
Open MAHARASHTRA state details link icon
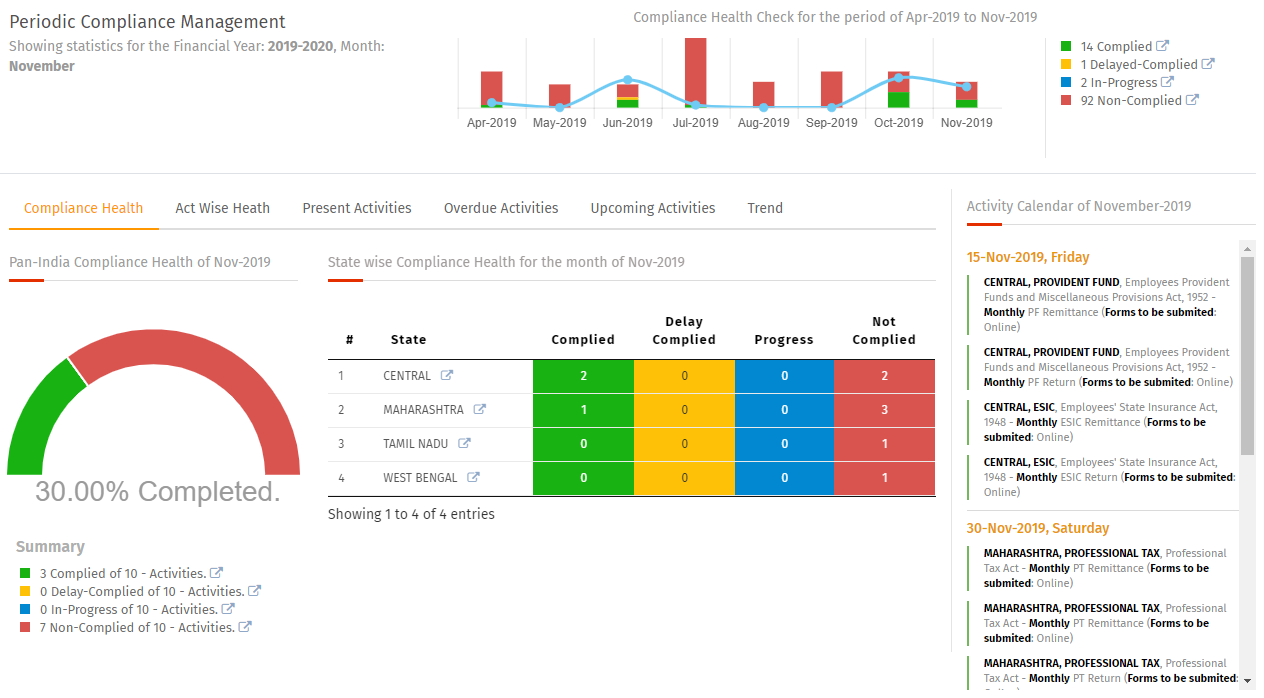pos(480,410)
